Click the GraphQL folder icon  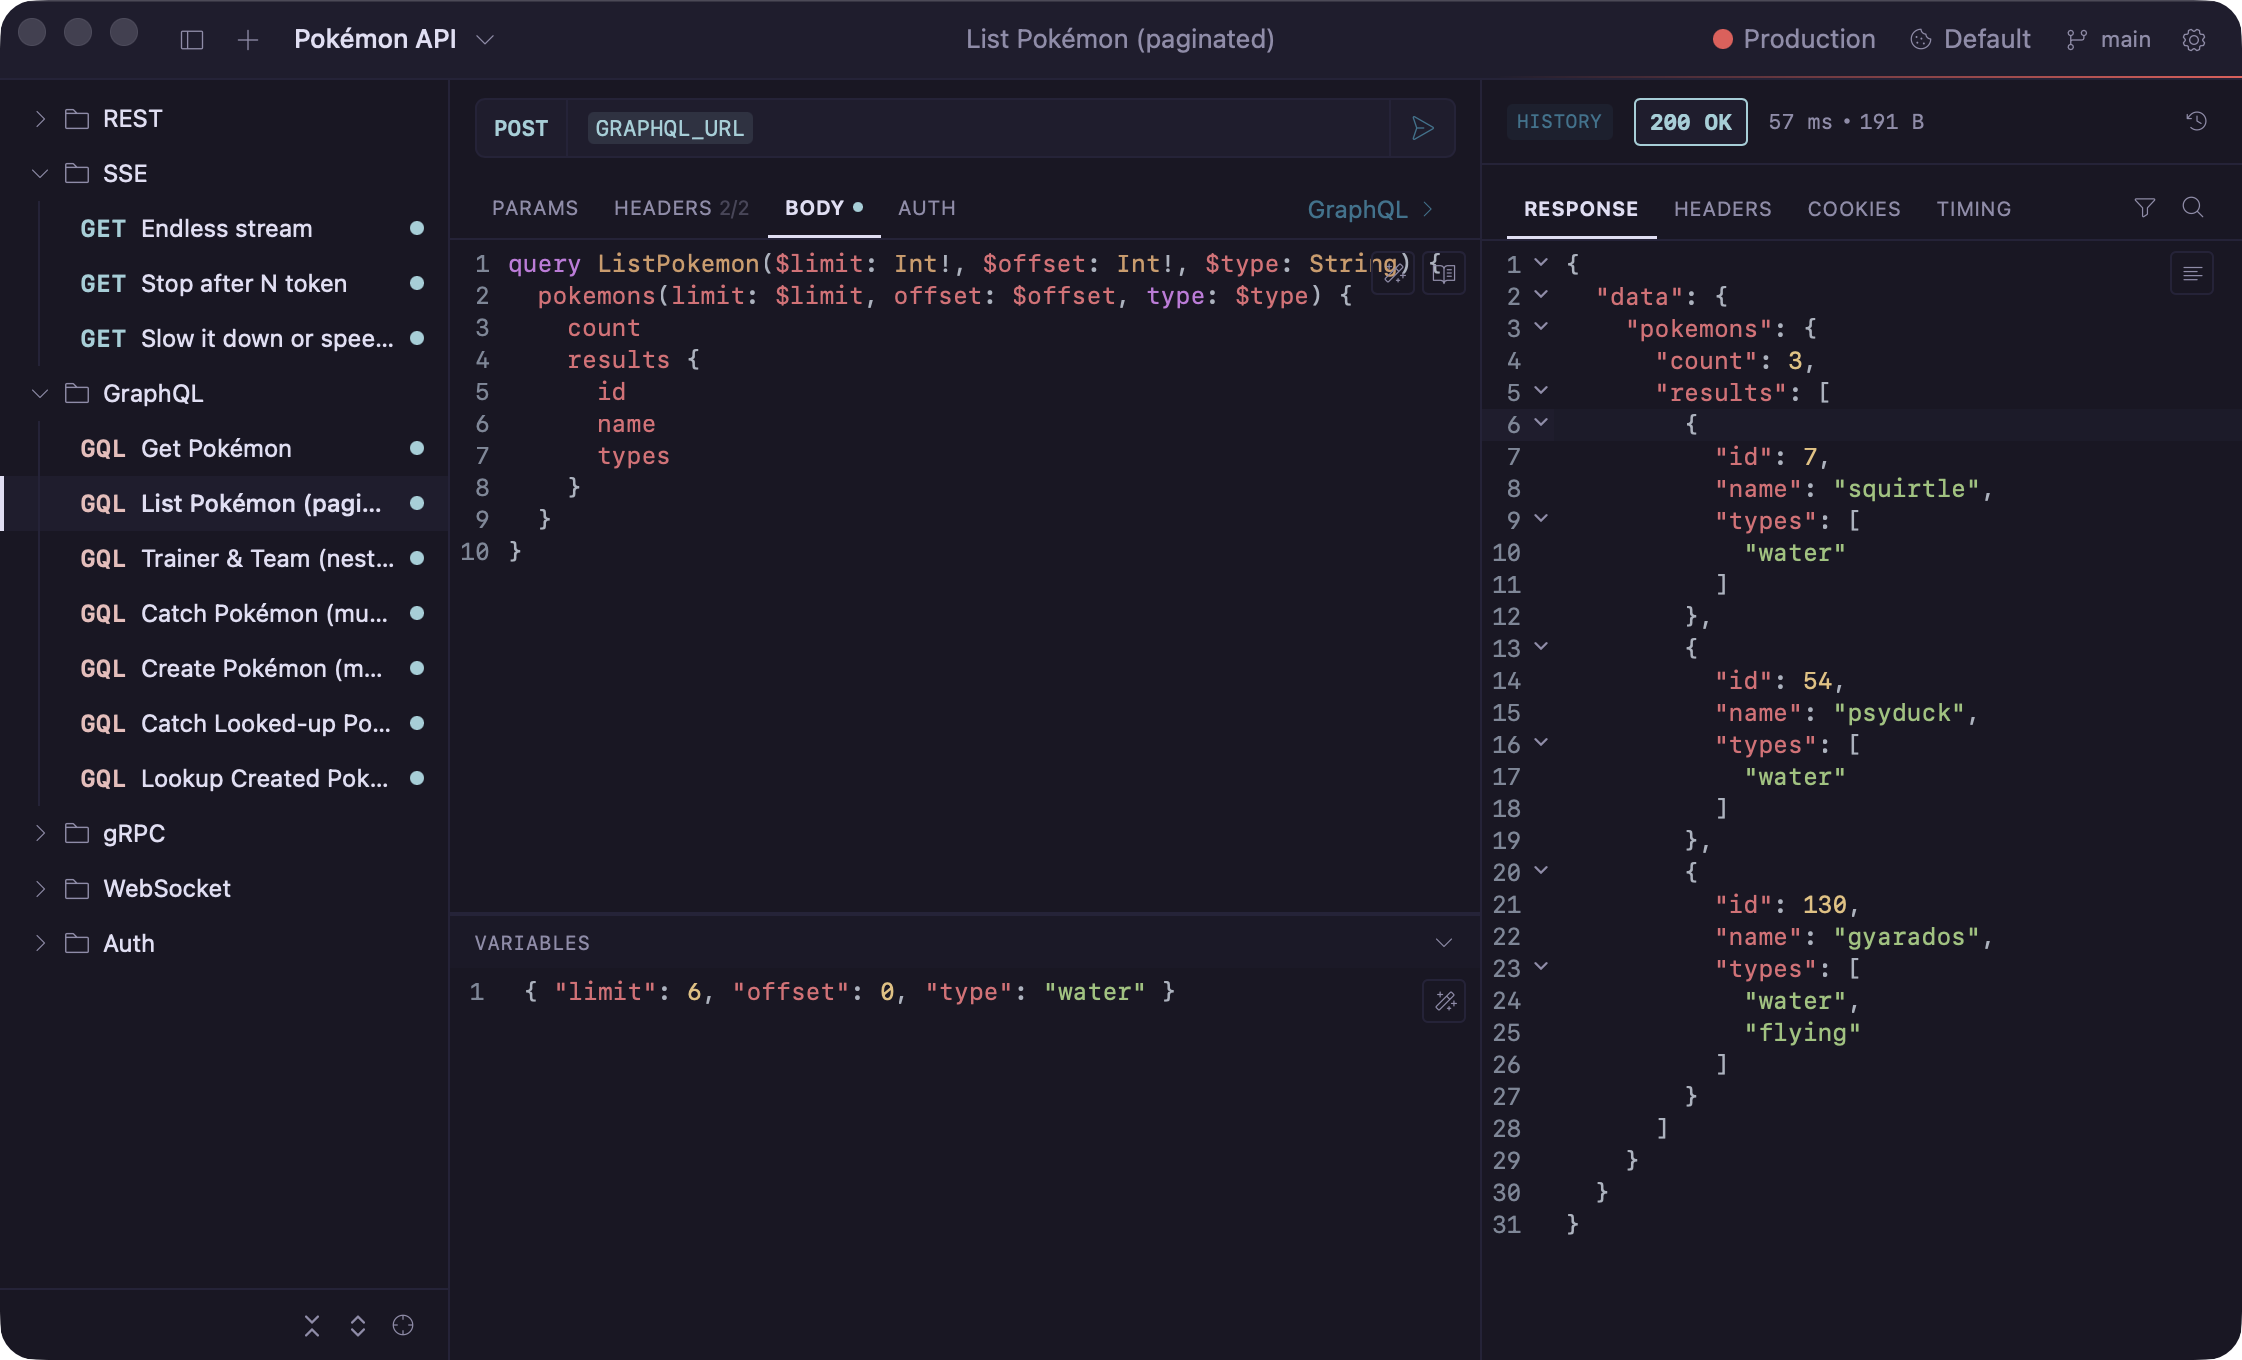pyautogui.click(x=77, y=394)
